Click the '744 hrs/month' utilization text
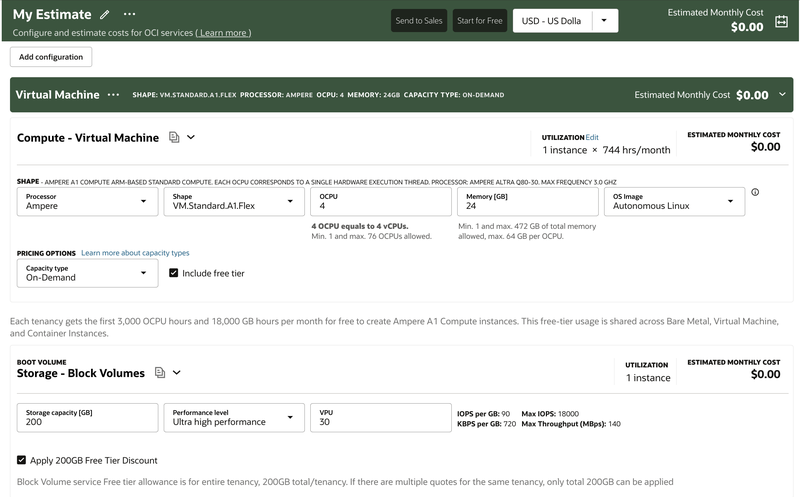This screenshot has width=800, height=497. tap(636, 150)
